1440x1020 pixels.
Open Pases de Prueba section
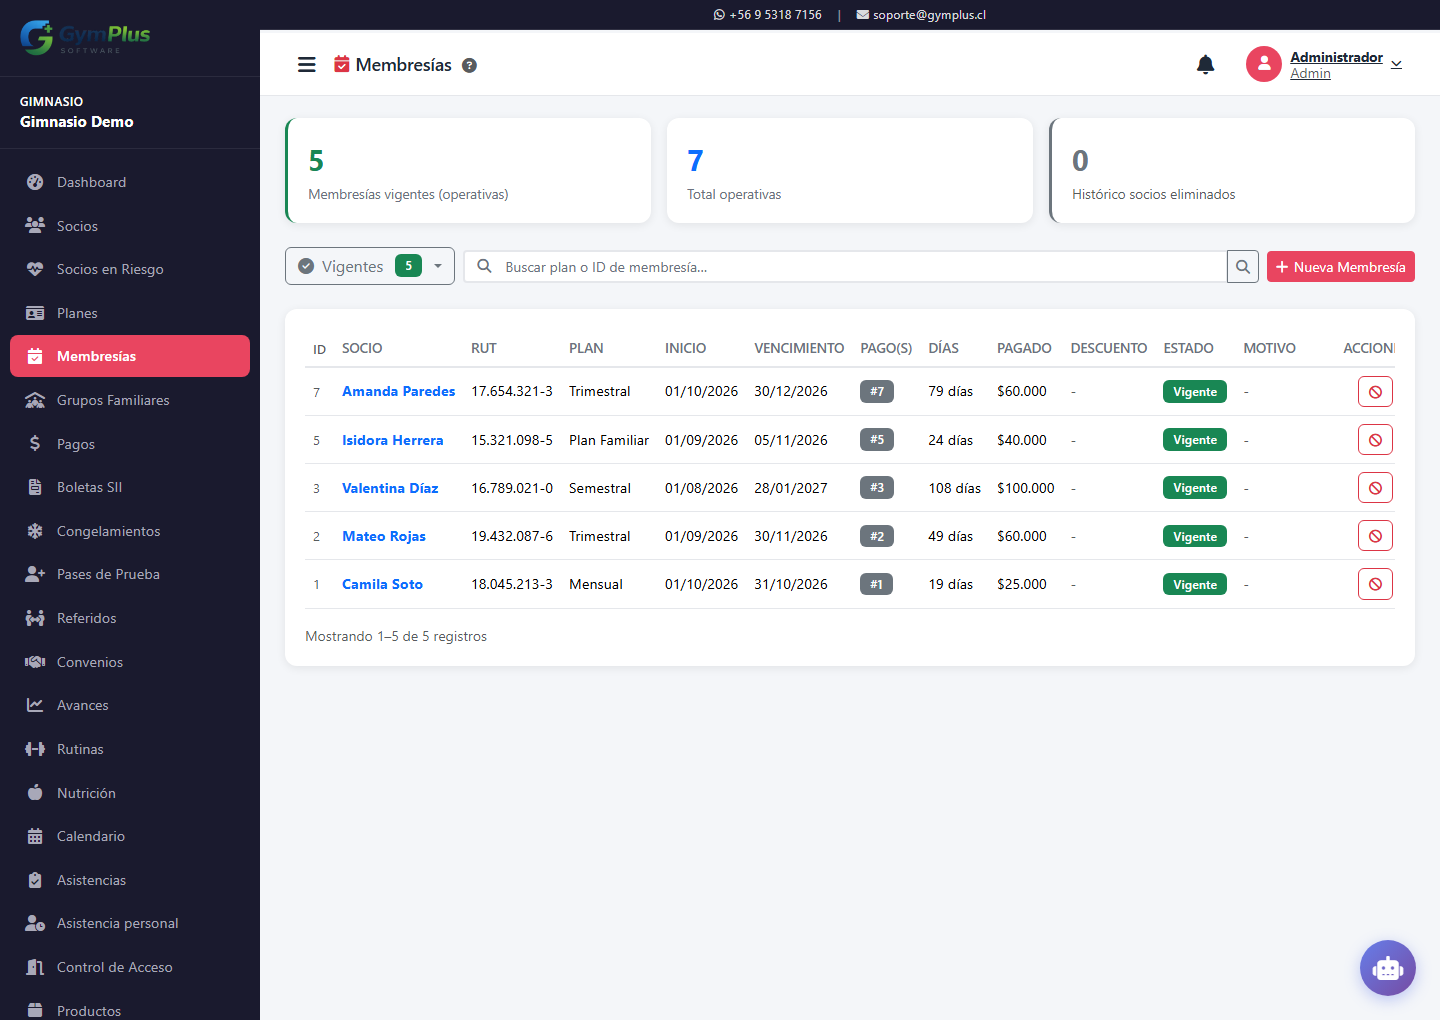(130, 574)
